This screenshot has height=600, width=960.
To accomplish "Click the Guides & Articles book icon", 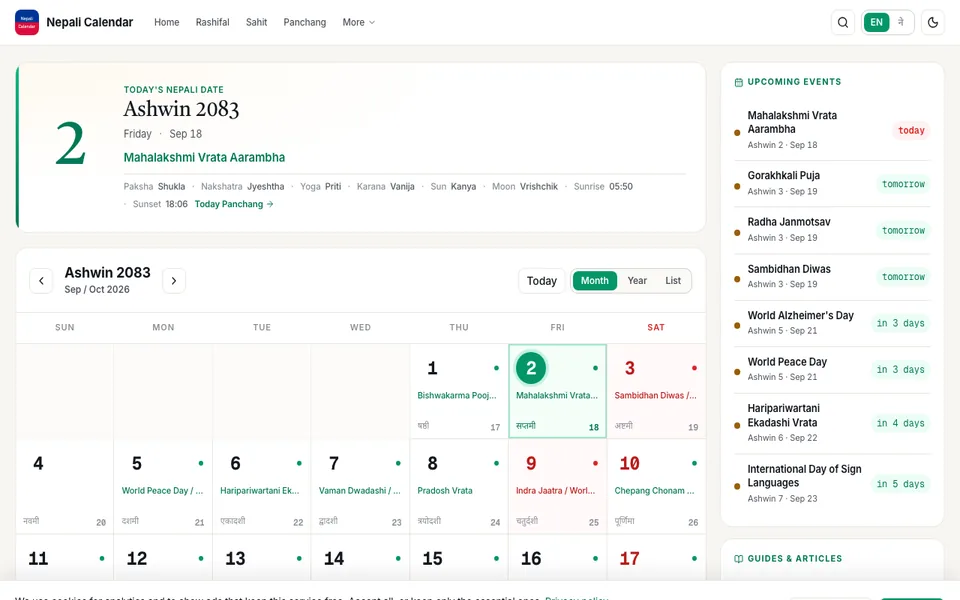I will 738,559.
